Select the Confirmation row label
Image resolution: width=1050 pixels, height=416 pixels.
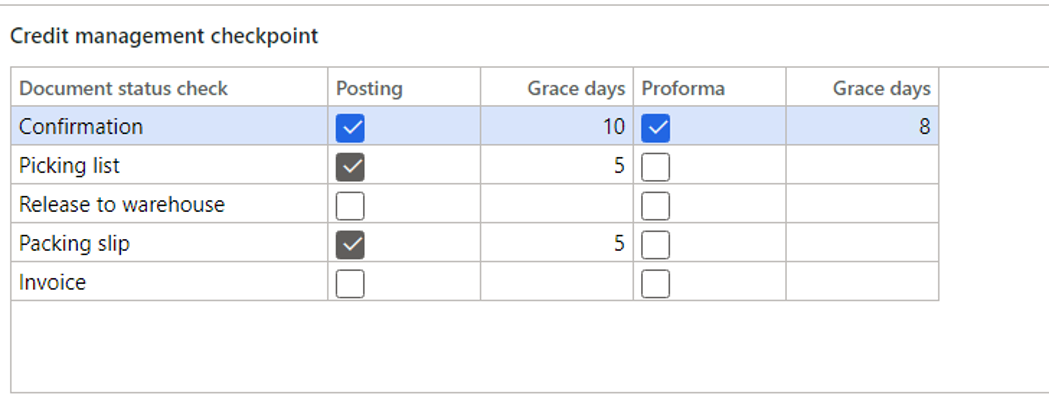tap(81, 127)
